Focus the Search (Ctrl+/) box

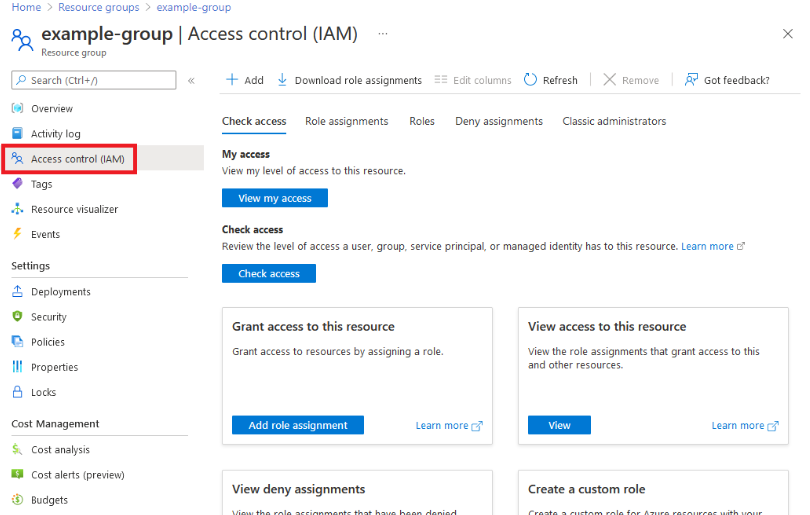tap(94, 80)
